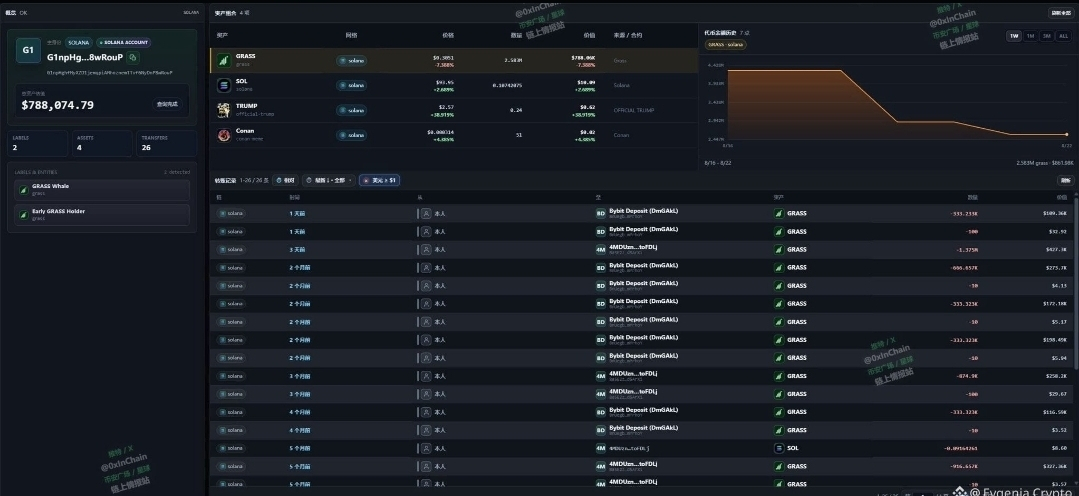Toggle the USD > $1 filter chip
1079x496 pixels.
[x=379, y=180]
